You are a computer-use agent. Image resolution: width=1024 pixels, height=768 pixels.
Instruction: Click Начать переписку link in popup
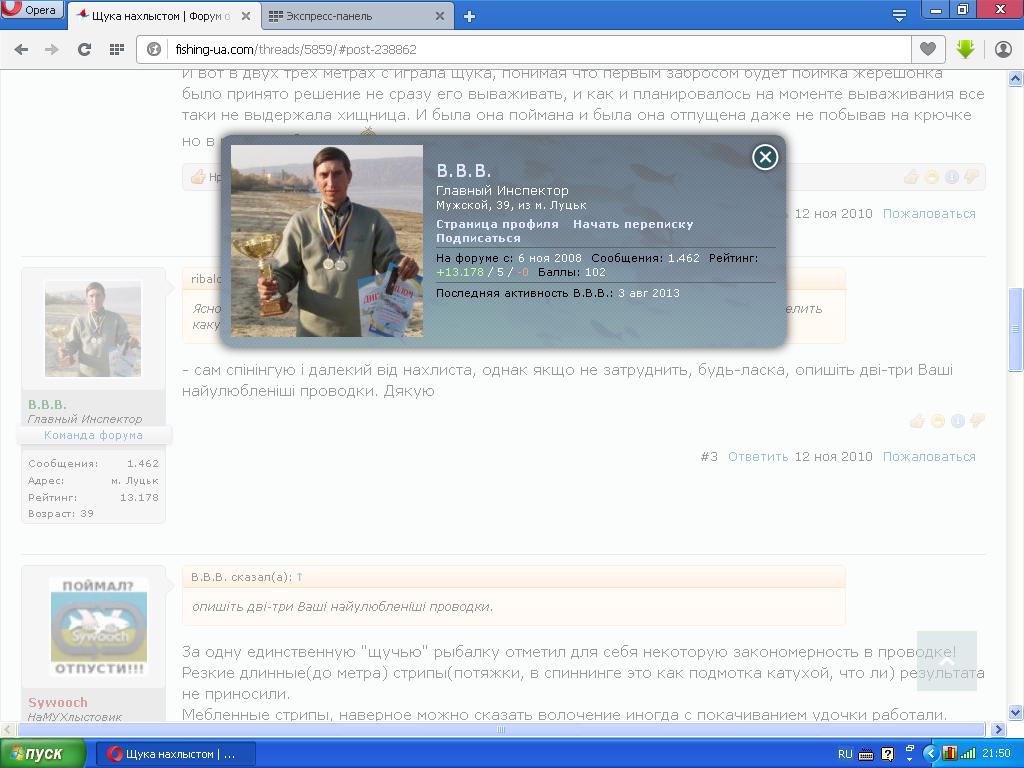633,224
